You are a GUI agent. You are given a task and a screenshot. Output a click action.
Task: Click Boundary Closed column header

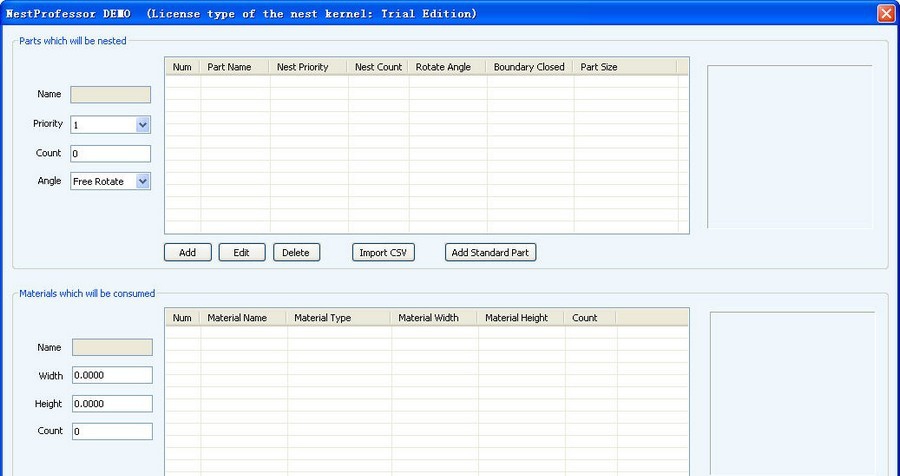[529, 67]
